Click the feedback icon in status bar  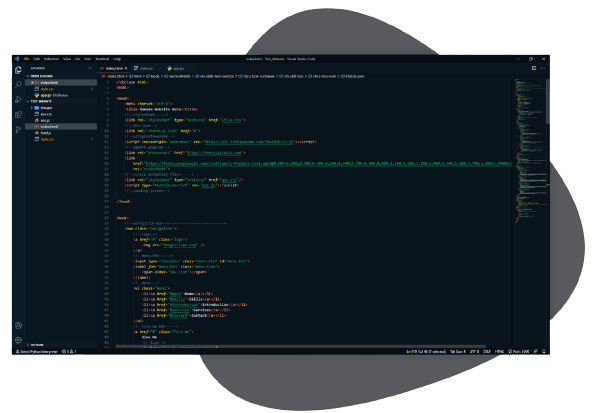[x=536, y=351]
